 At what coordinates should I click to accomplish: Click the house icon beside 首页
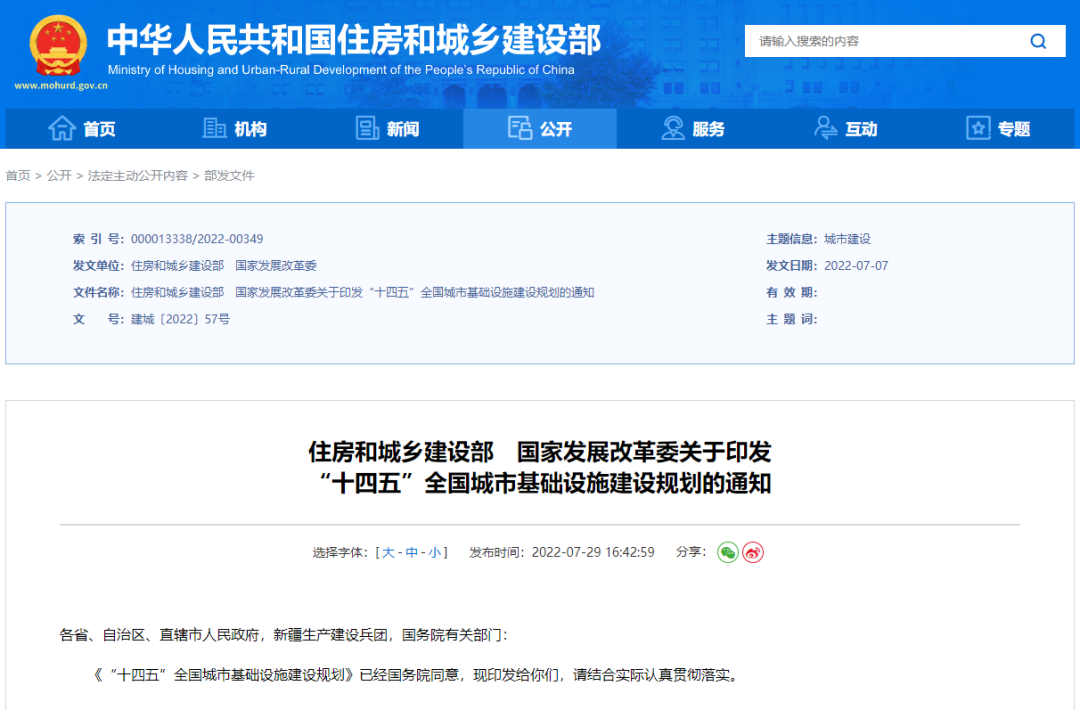62,129
